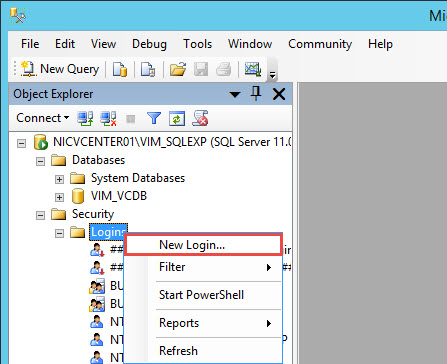Click the Open File folder icon

point(178,69)
